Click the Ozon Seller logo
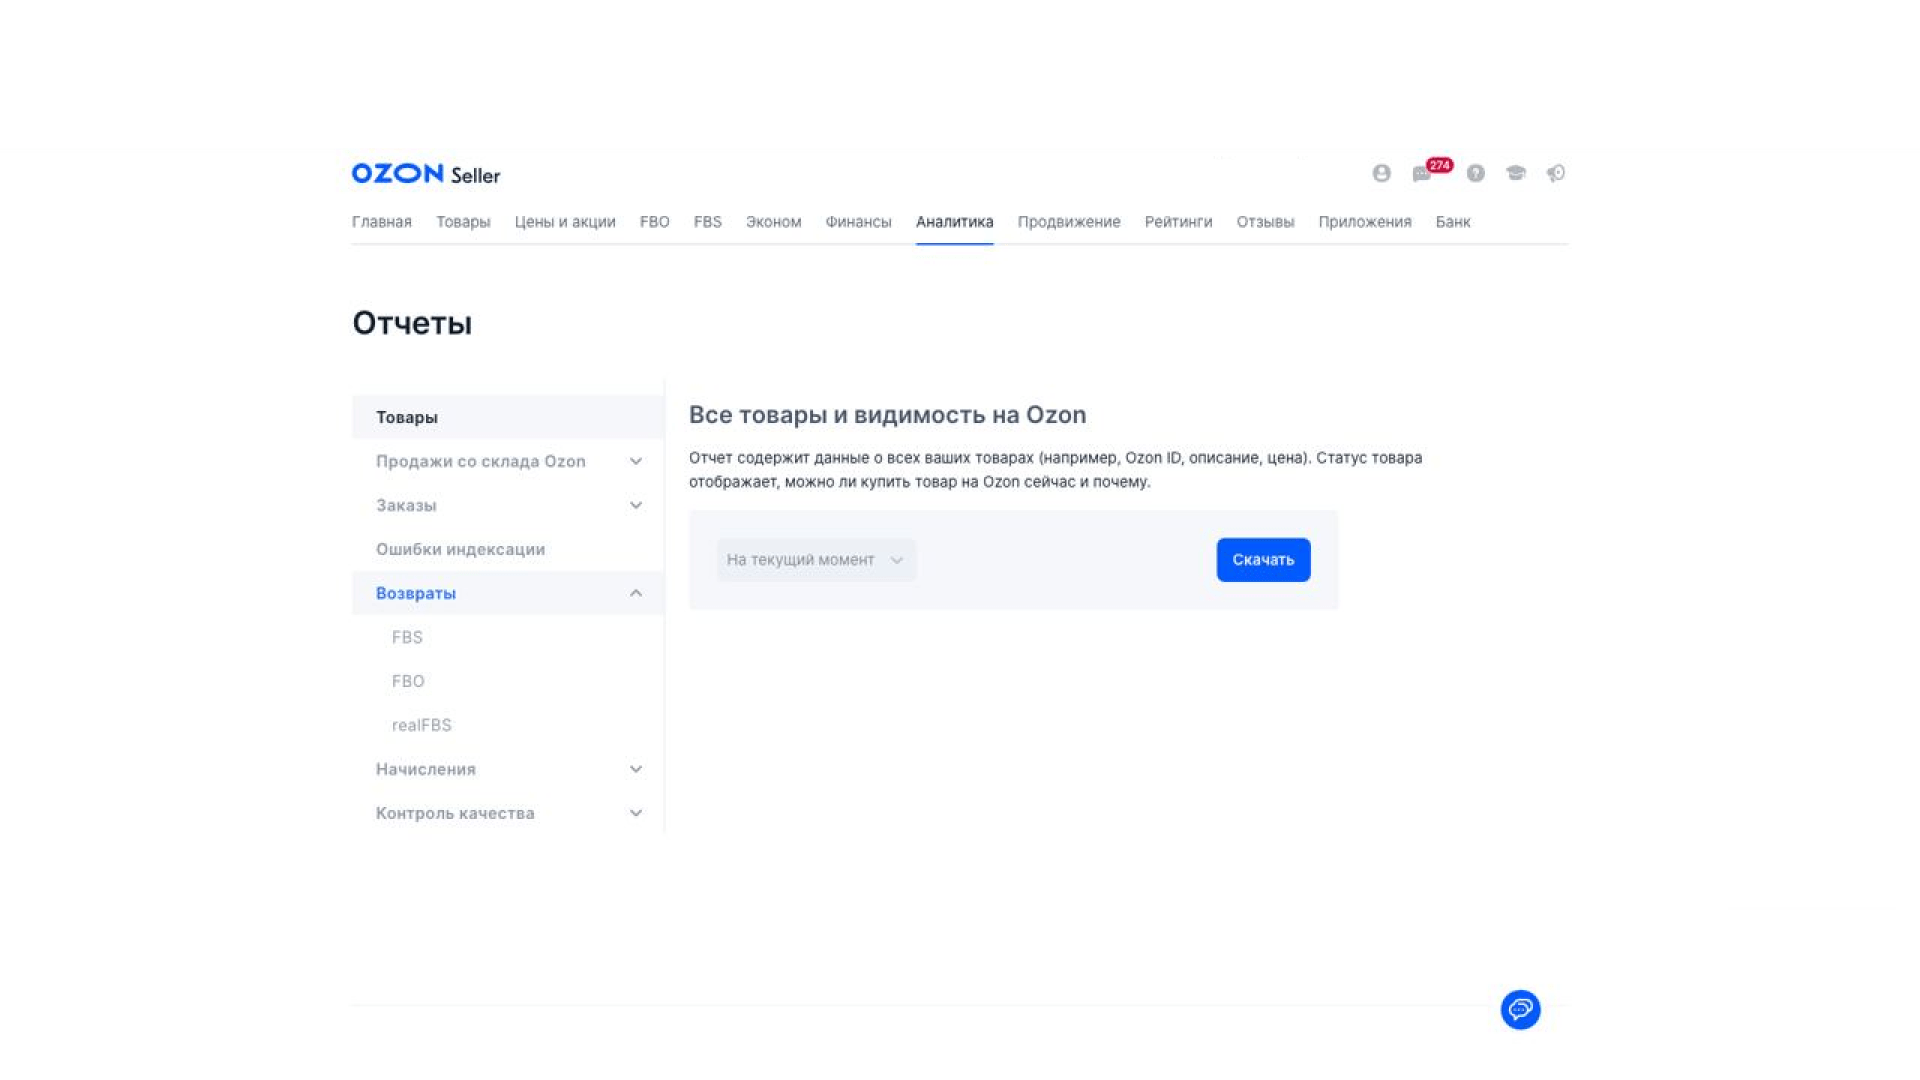This screenshot has width=1920, height=1080. [x=426, y=174]
